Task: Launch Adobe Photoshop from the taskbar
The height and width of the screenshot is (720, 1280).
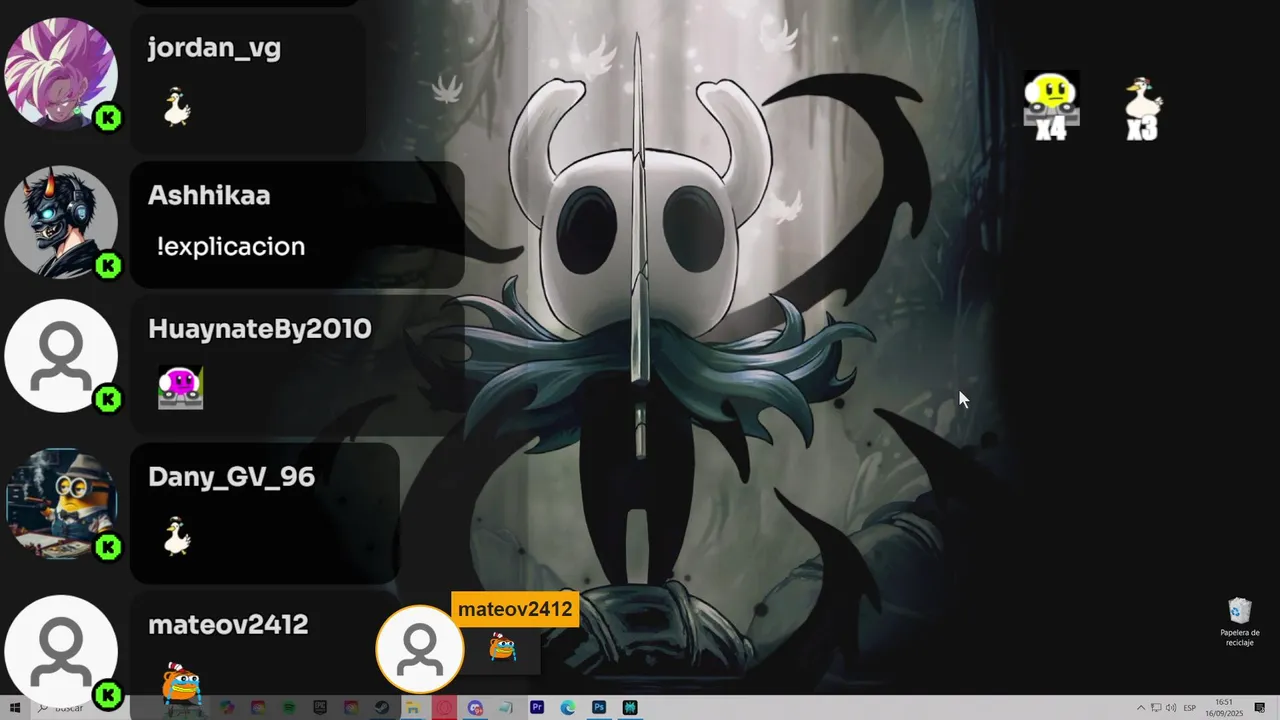Action: 599,707
